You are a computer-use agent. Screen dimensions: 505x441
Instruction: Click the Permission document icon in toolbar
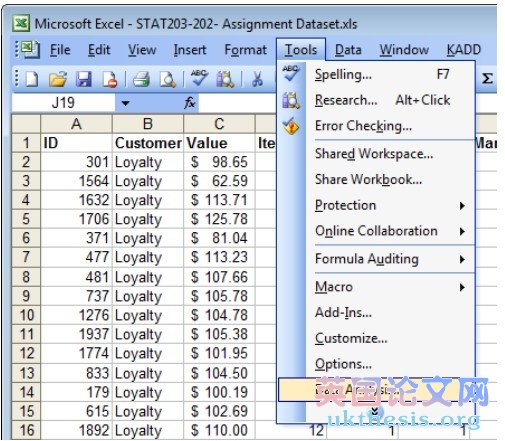coord(110,80)
